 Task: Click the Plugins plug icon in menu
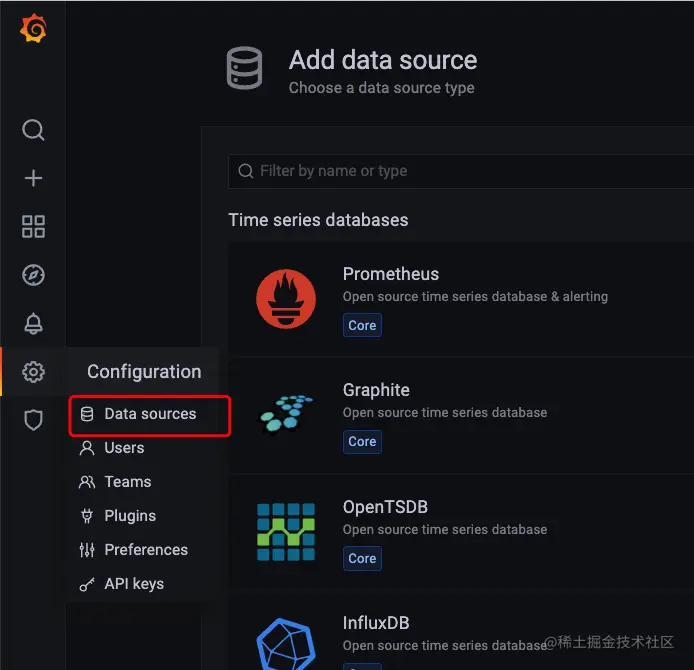(x=87, y=516)
